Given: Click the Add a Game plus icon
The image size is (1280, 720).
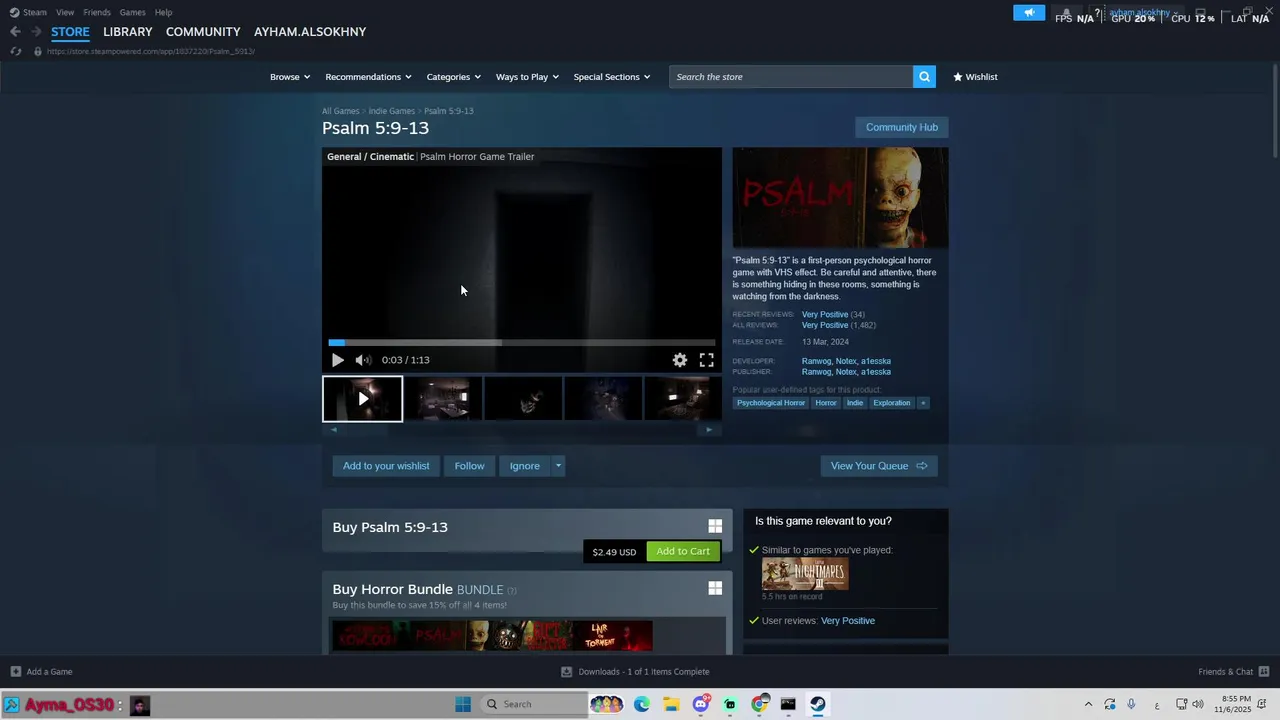Looking at the screenshot, I should (x=15, y=672).
